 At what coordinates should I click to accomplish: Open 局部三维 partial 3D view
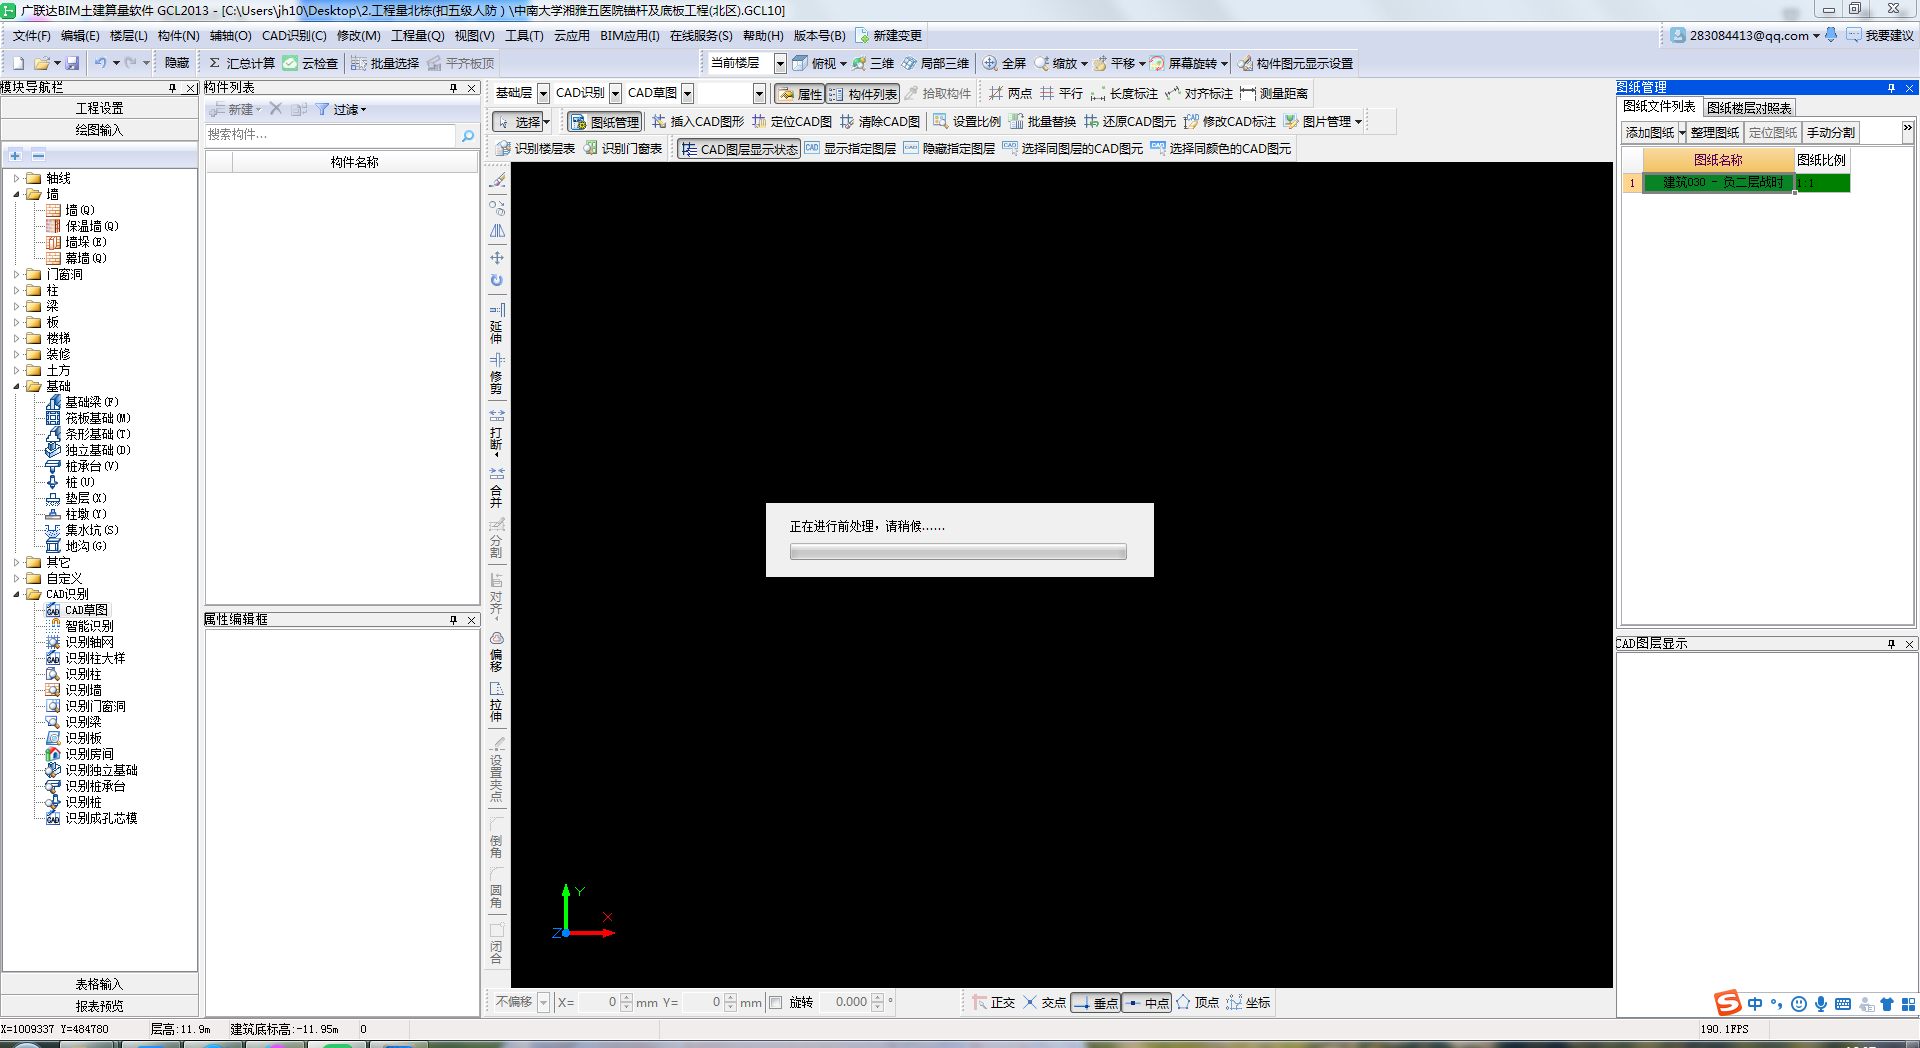pos(935,63)
